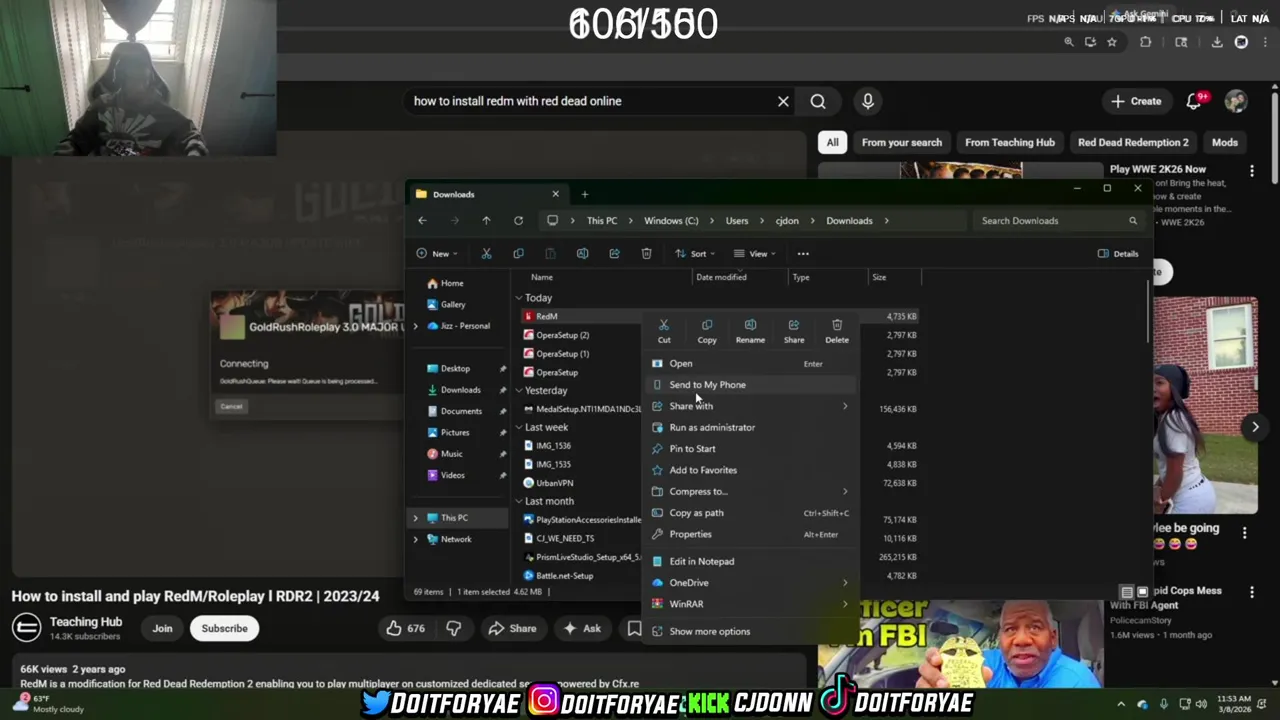Select the Battle.net-Setup file
1280x720 pixels.
coord(565,576)
